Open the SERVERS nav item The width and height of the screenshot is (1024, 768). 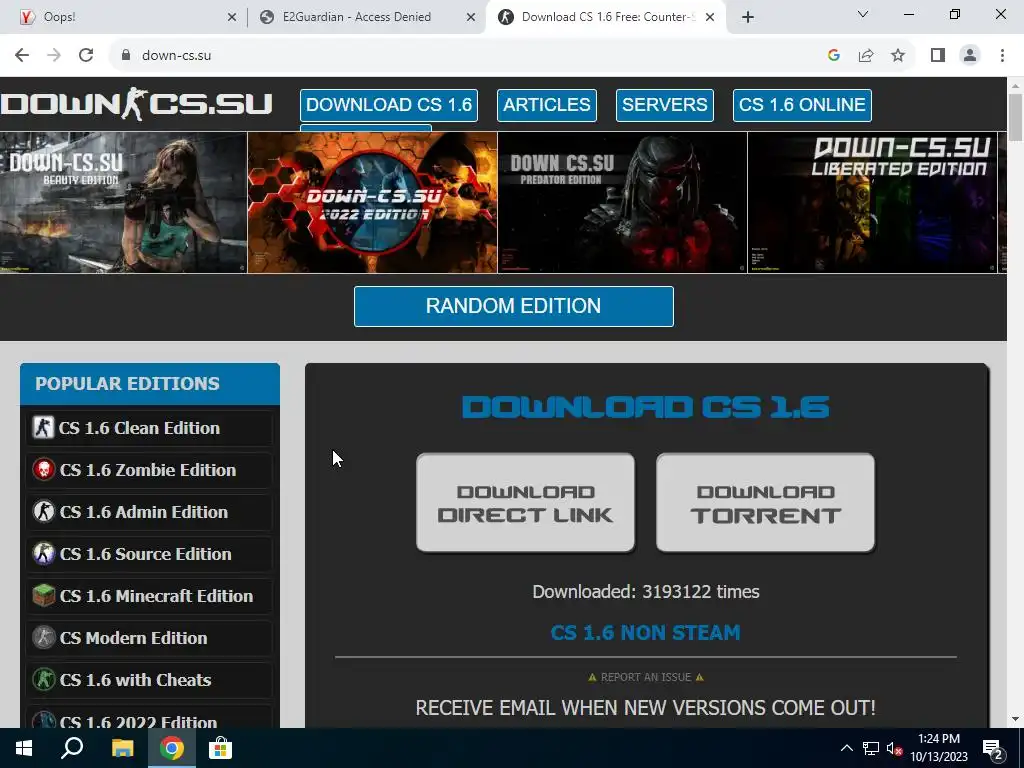click(x=665, y=105)
